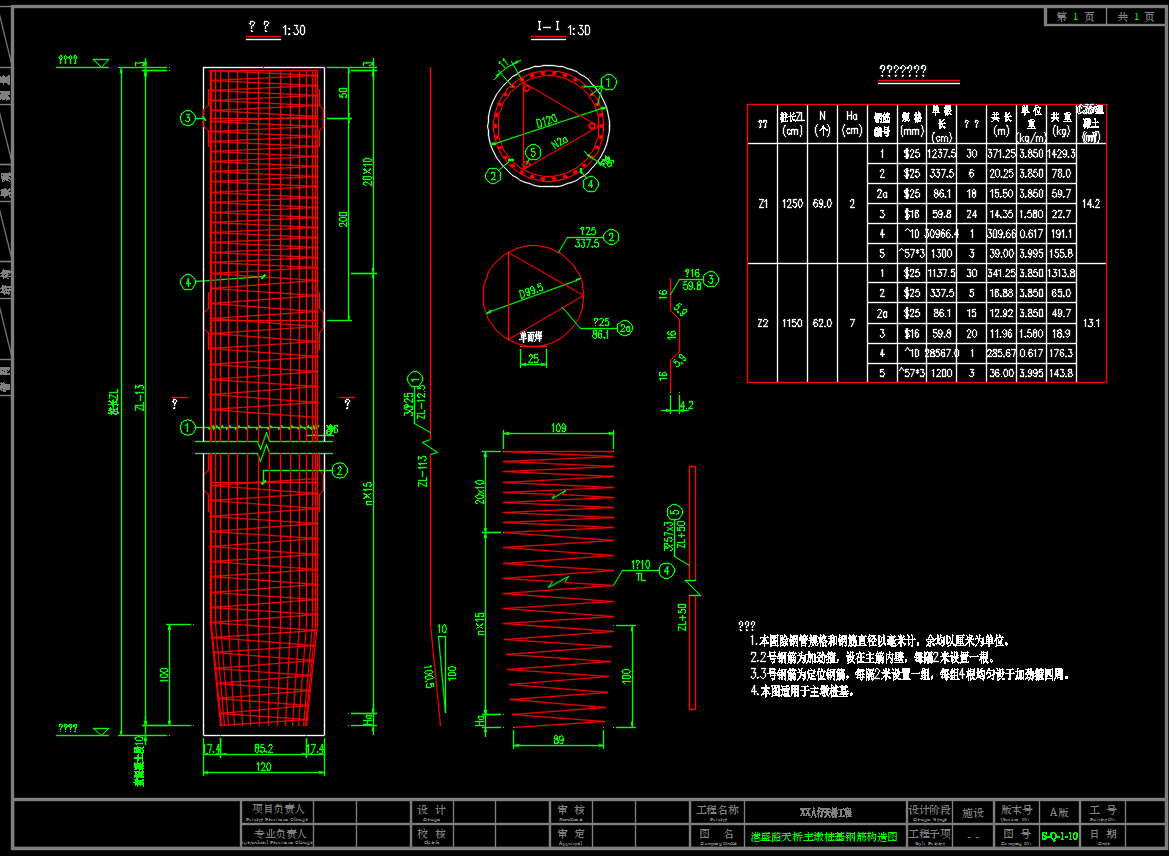Select callout bubble 4 beside the pile cage

point(187,283)
